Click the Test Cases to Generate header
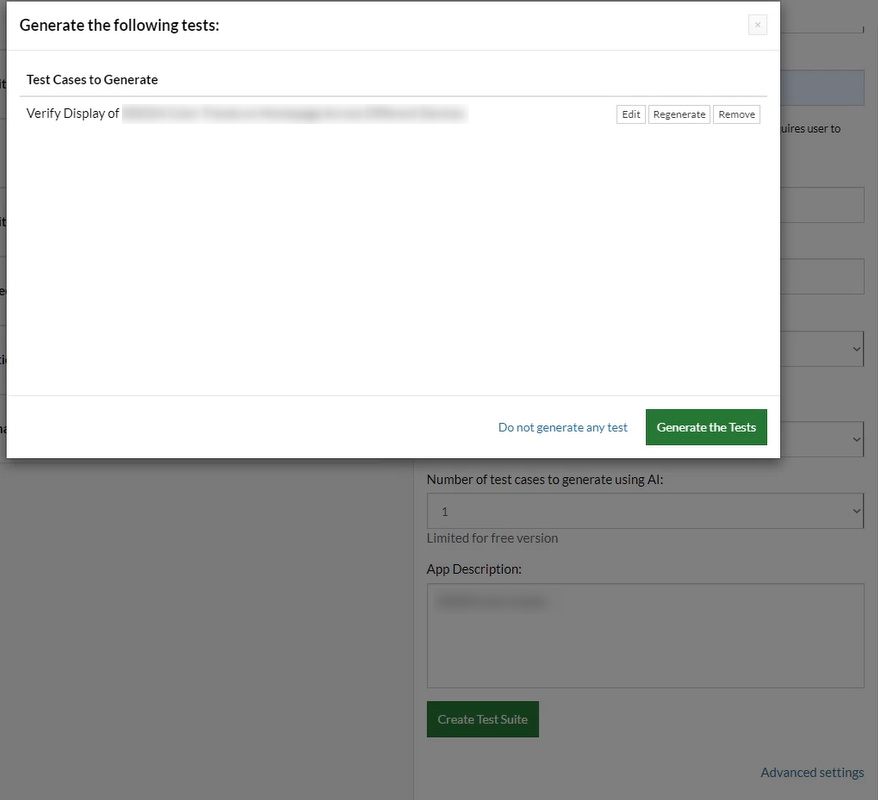The height and width of the screenshot is (800, 878). coord(92,80)
